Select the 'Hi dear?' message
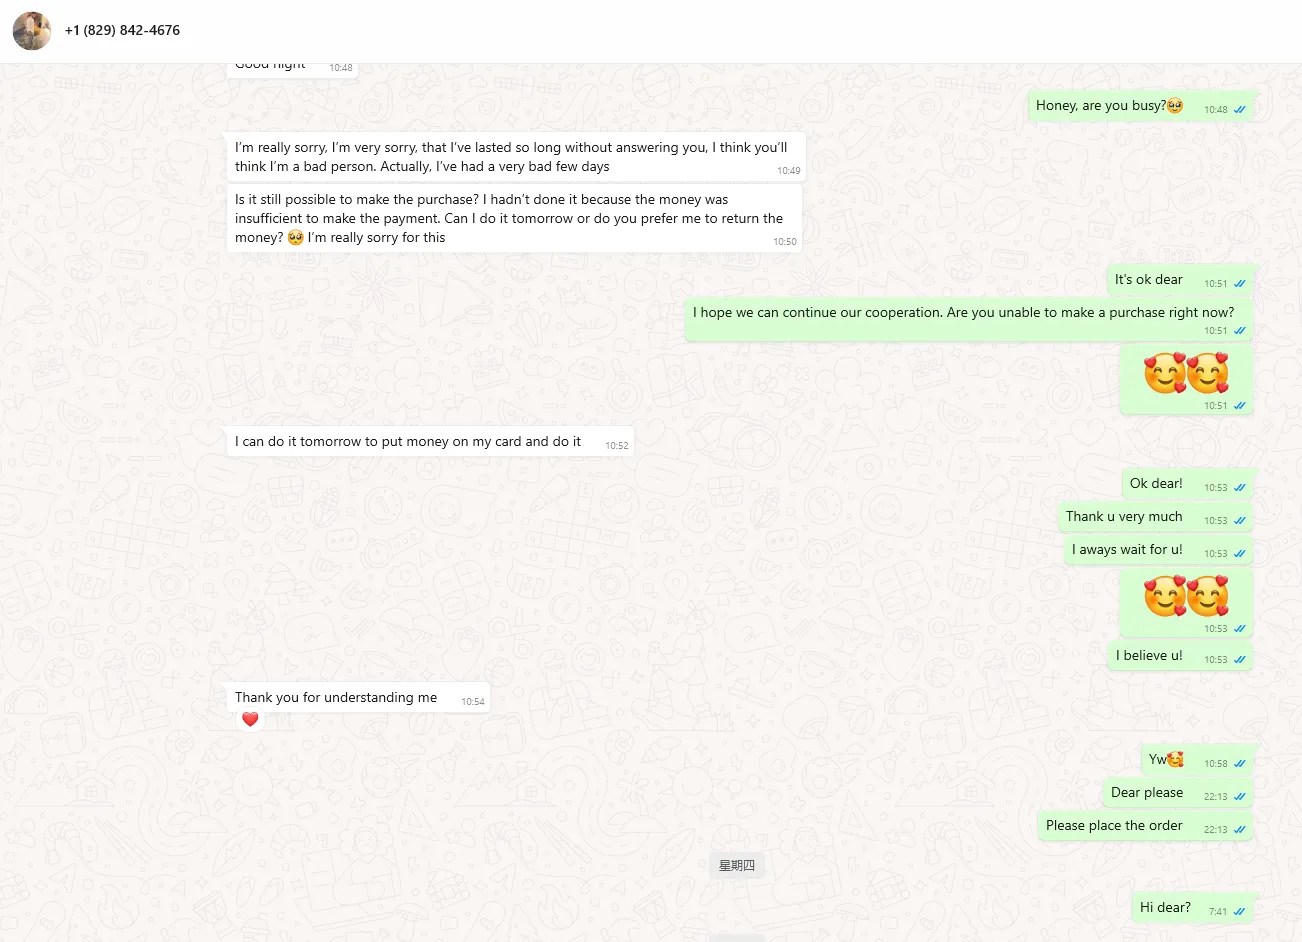The width and height of the screenshot is (1302, 942). [x=1193, y=908]
